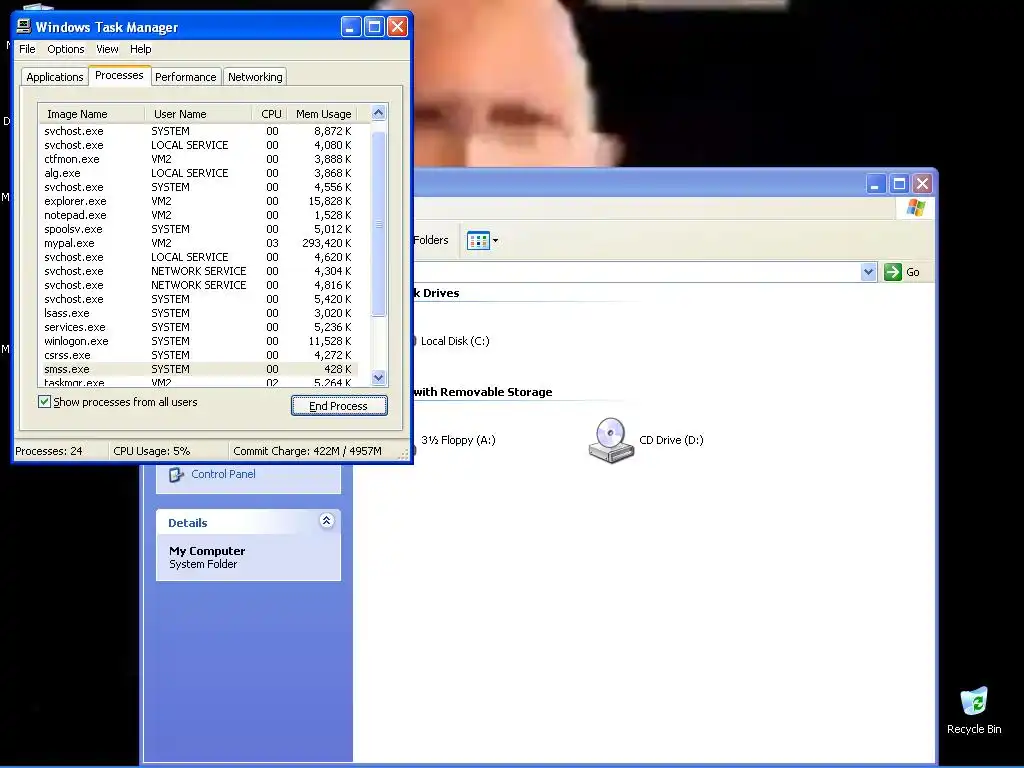
Task: Open the Options menu in Task Manager
Action: (65, 49)
